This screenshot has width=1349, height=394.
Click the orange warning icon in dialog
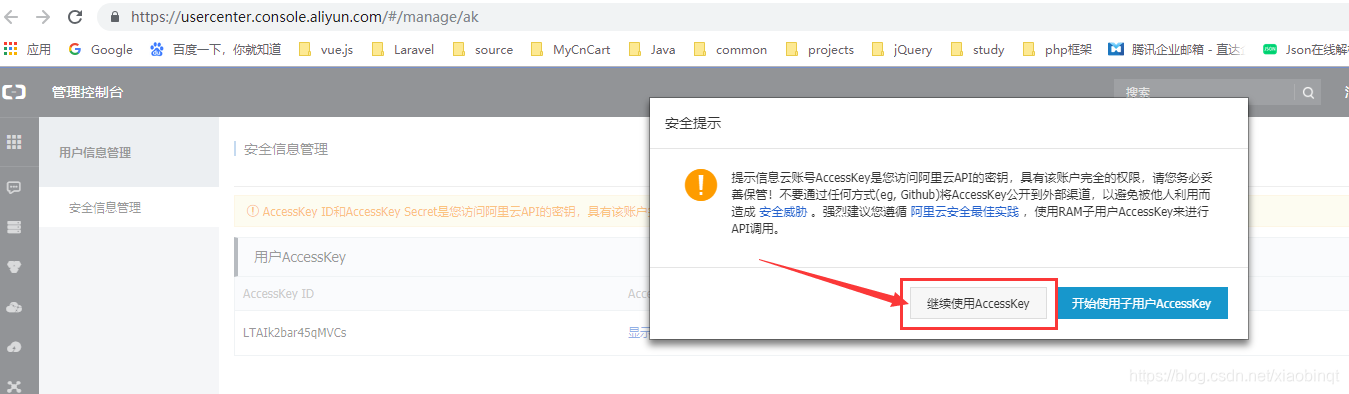tap(700, 185)
